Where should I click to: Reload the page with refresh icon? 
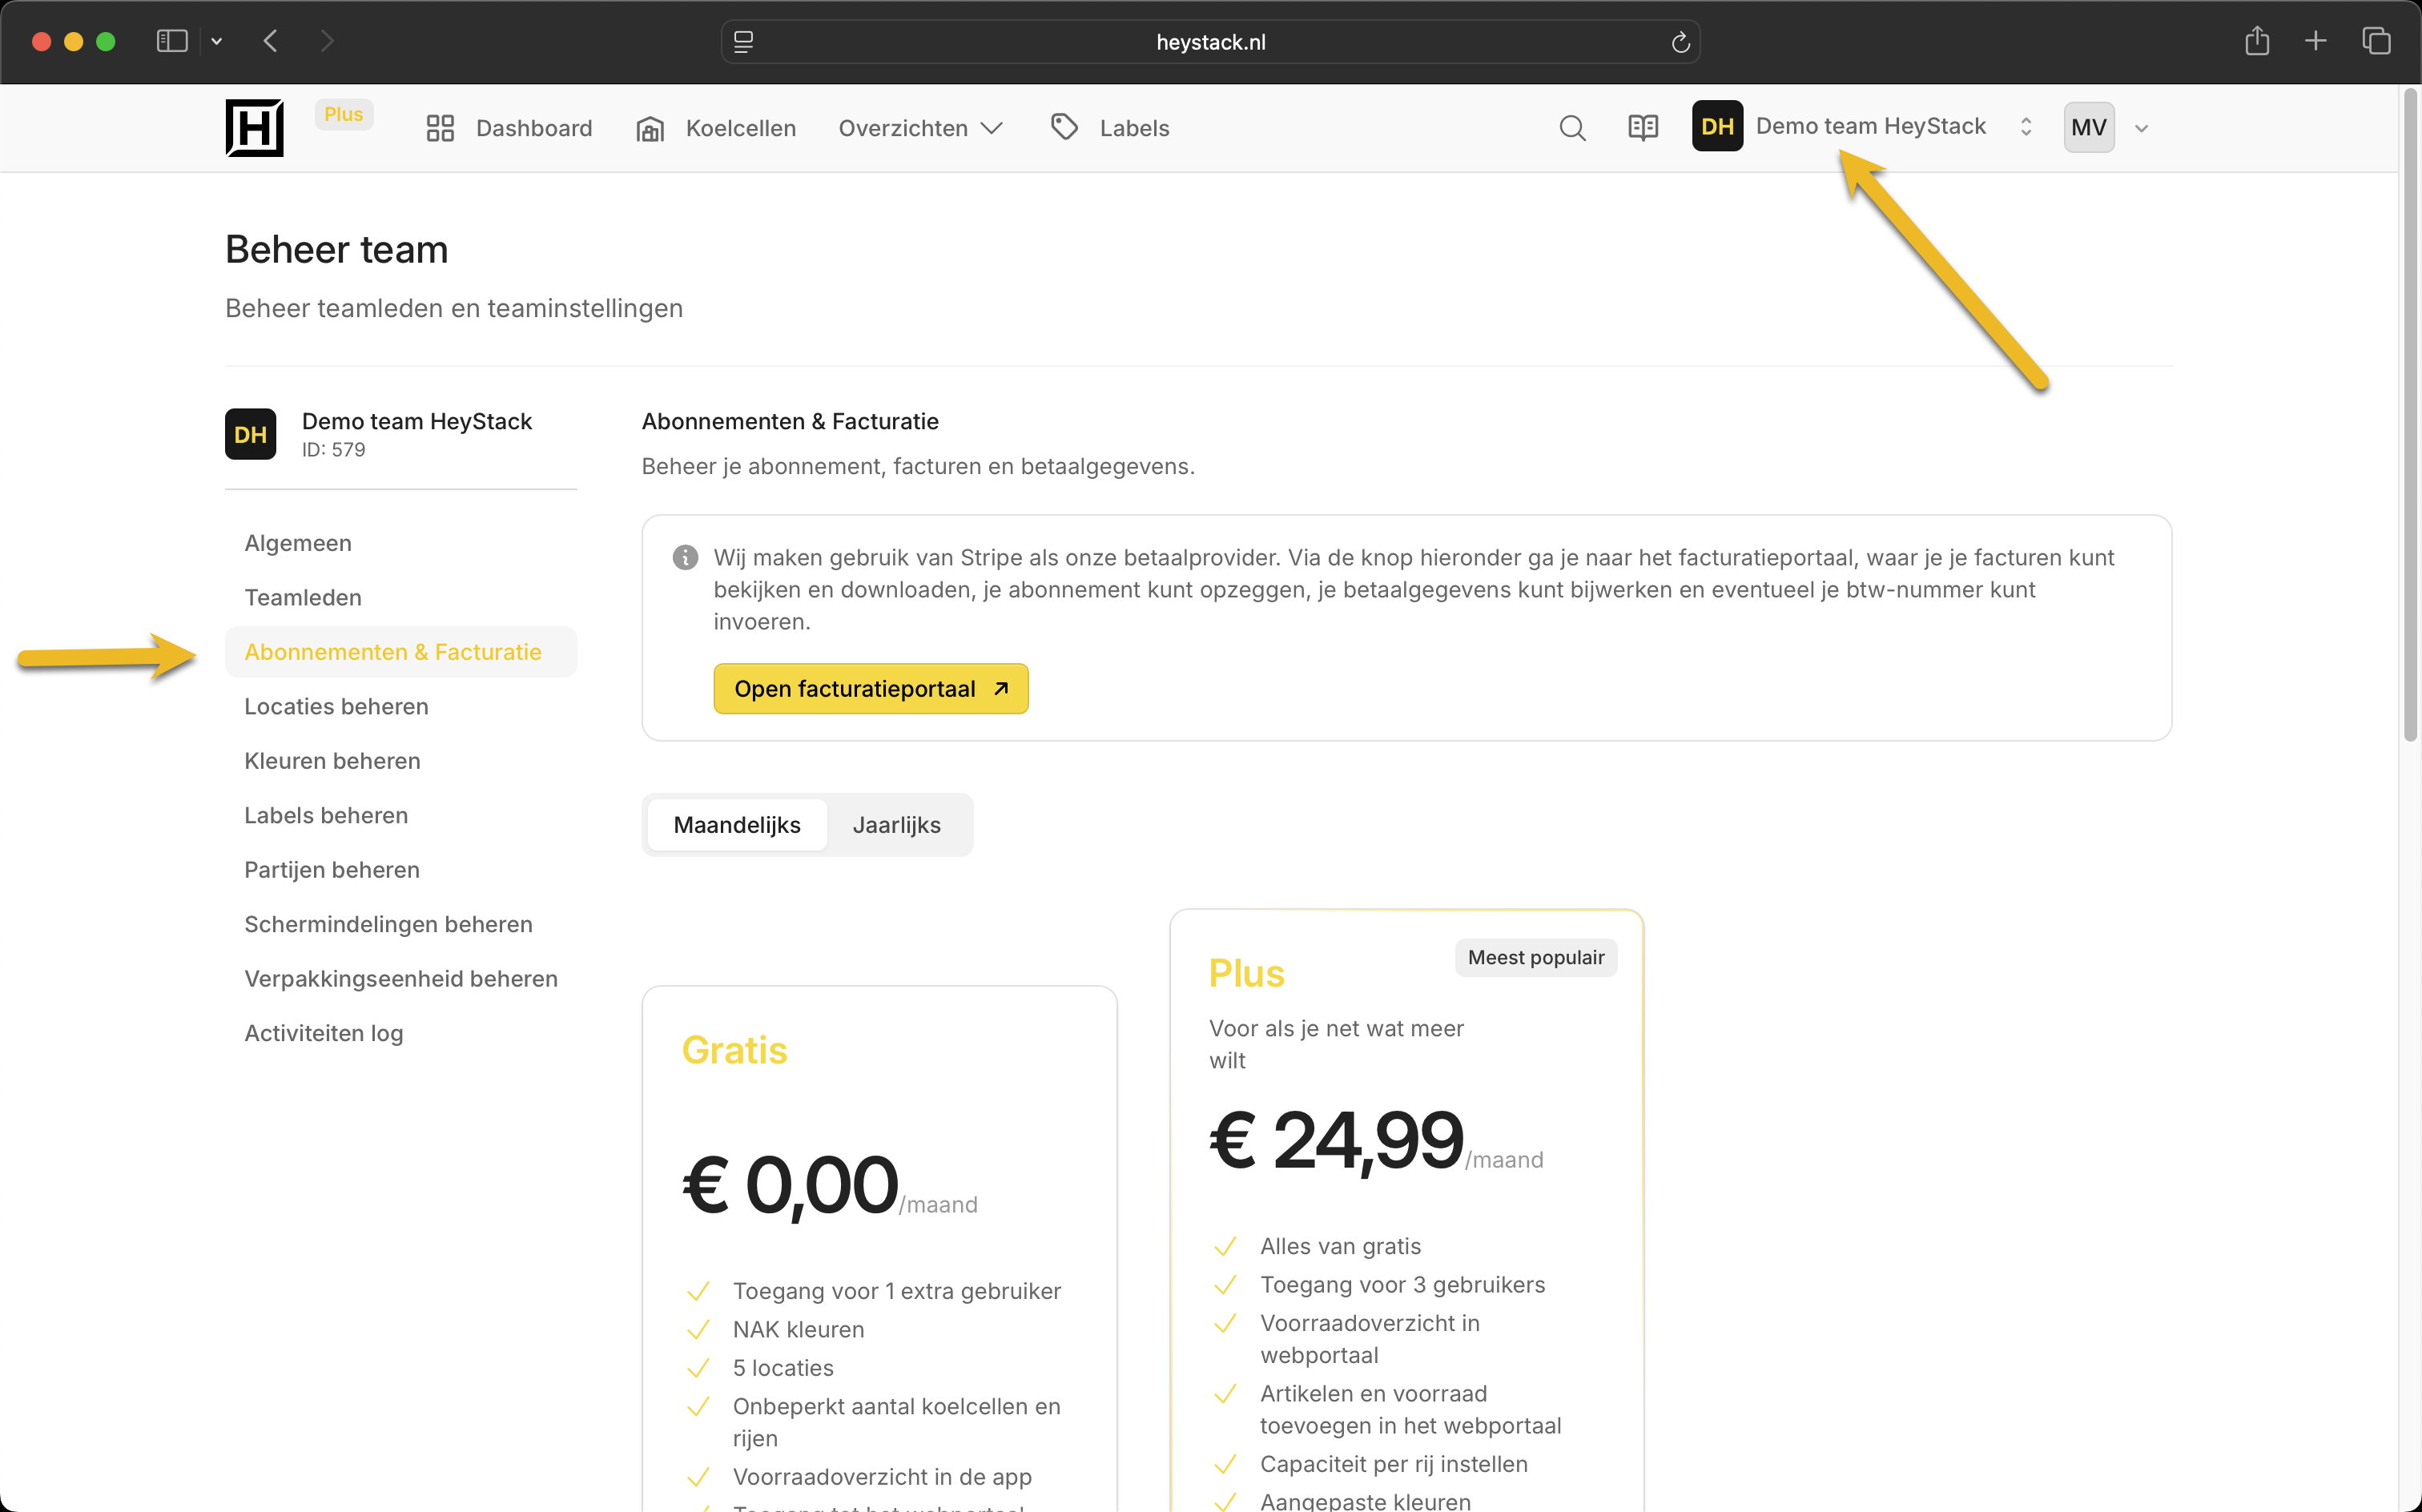(x=1680, y=42)
